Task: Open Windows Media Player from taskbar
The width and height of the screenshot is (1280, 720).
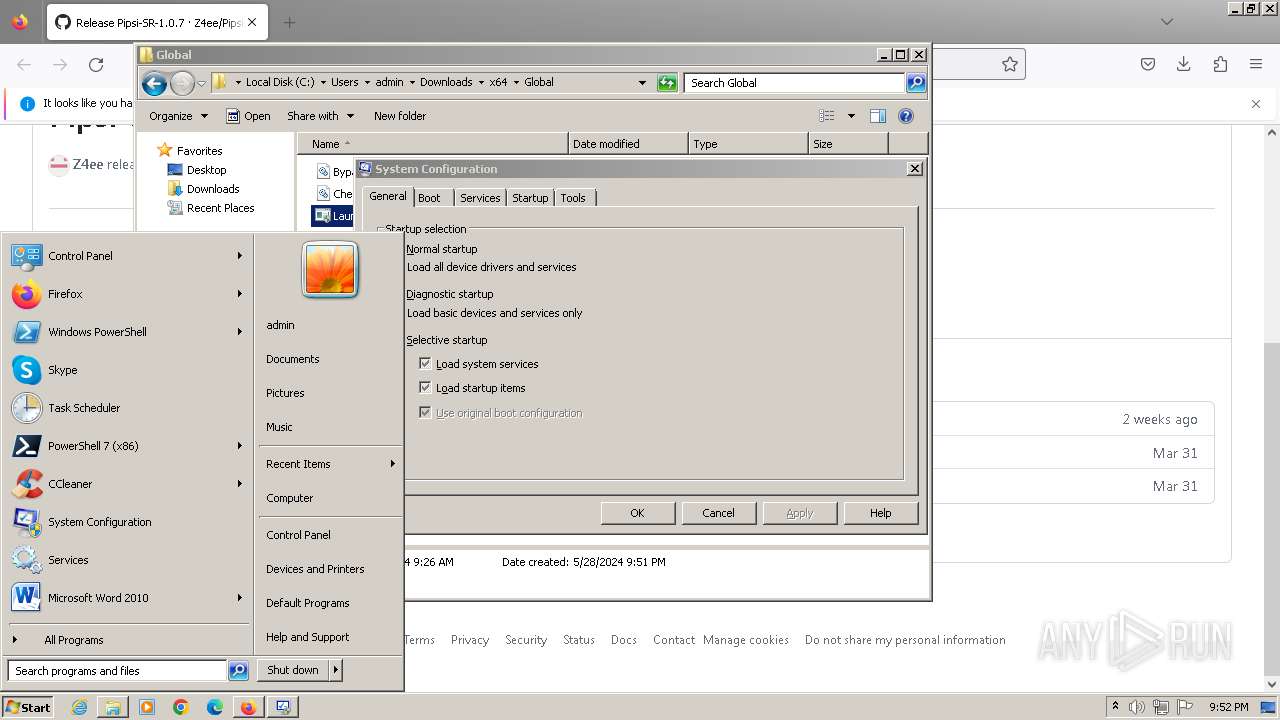Action: pos(147,707)
